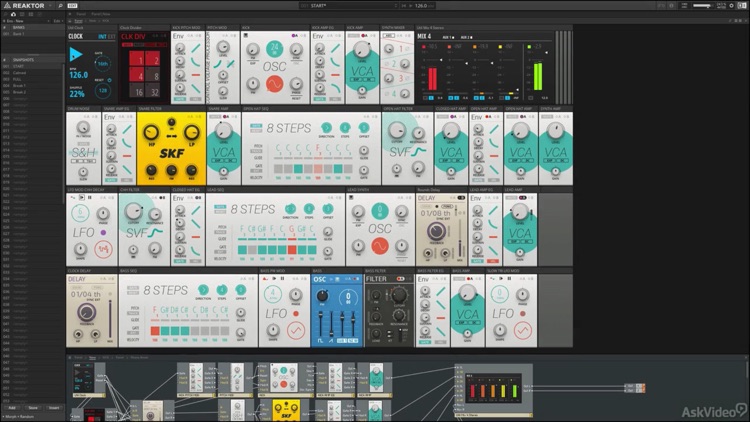Click the CLK DIV pad number 8

(153, 76)
